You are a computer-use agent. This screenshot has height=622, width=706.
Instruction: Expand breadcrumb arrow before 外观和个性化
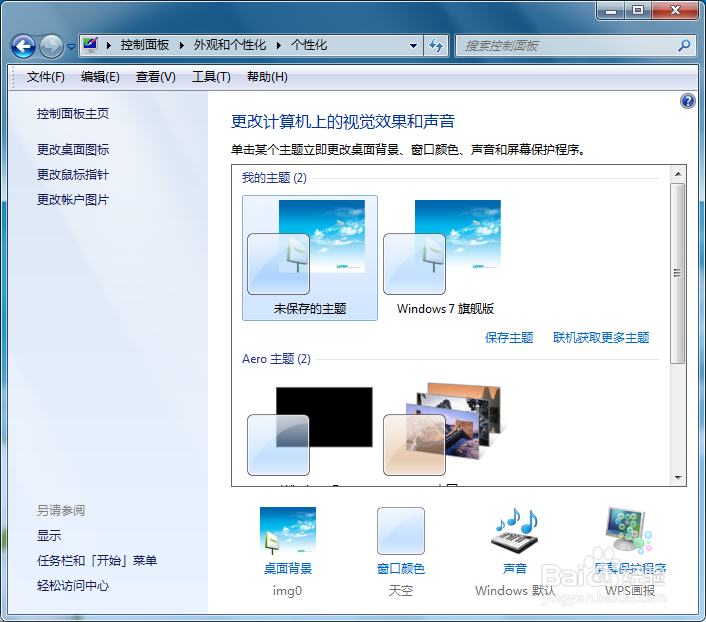point(181,45)
